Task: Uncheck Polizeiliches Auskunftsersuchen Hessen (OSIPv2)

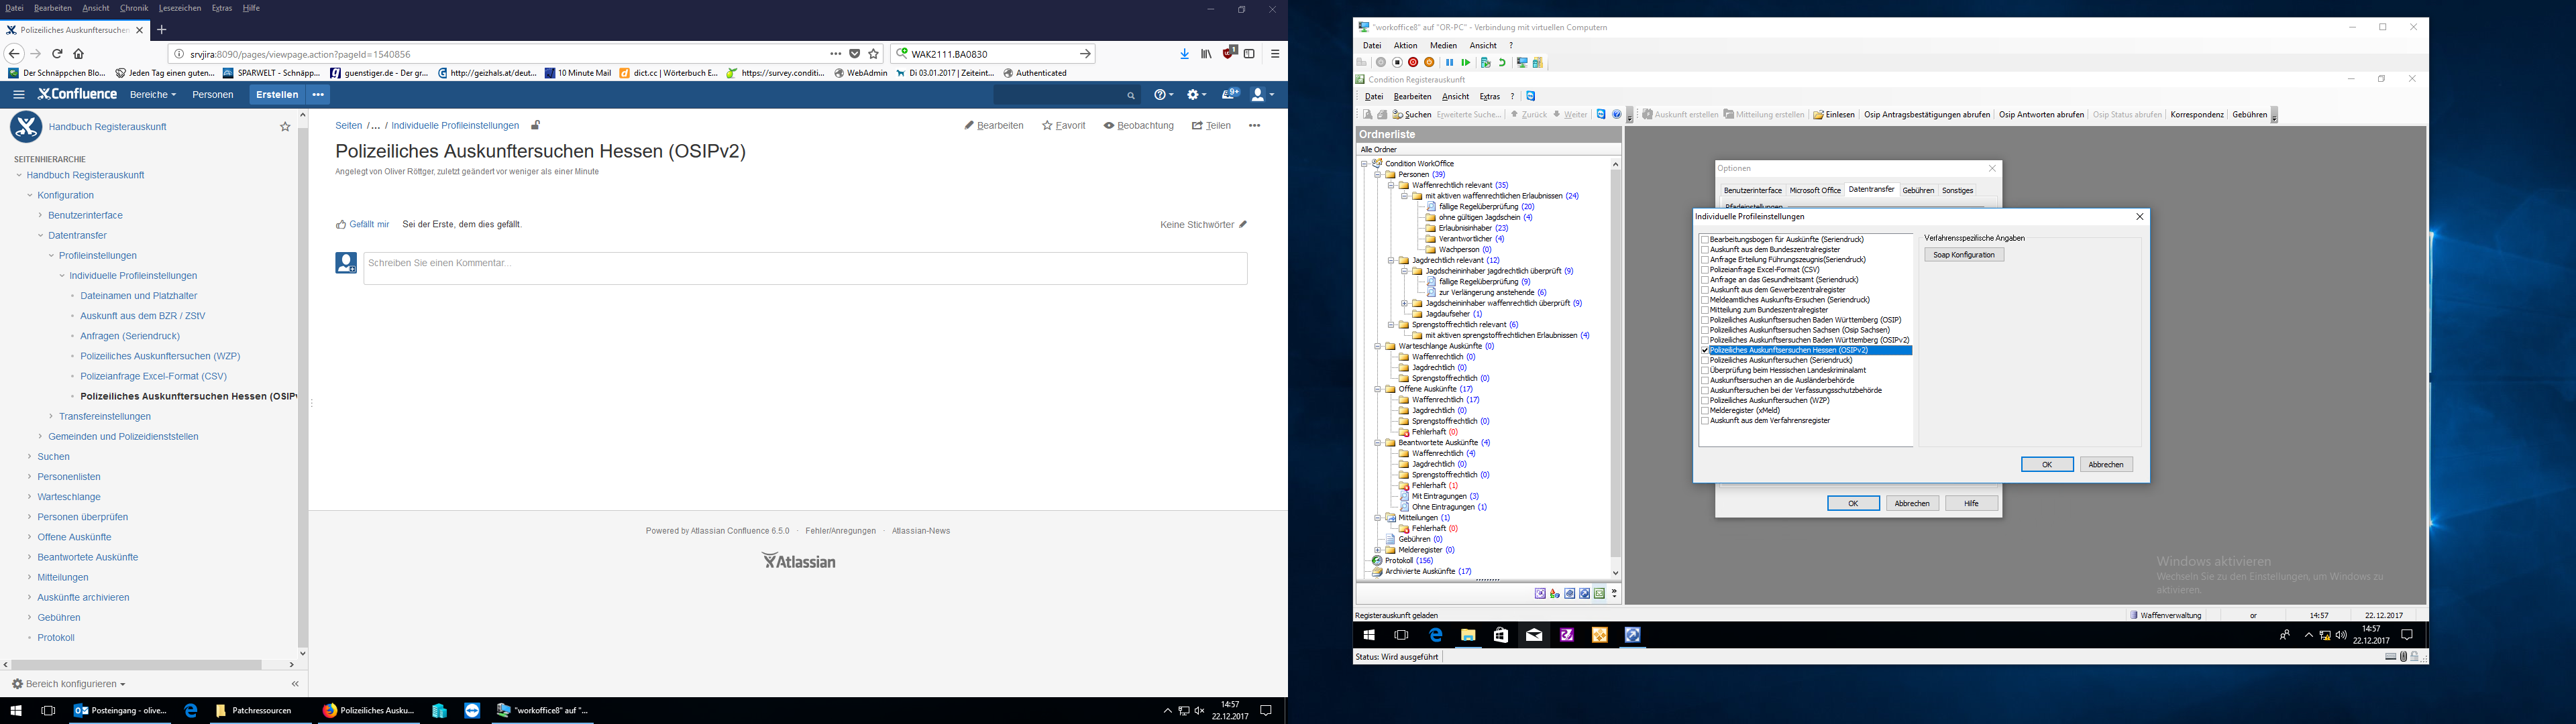Action: [1705, 350]
